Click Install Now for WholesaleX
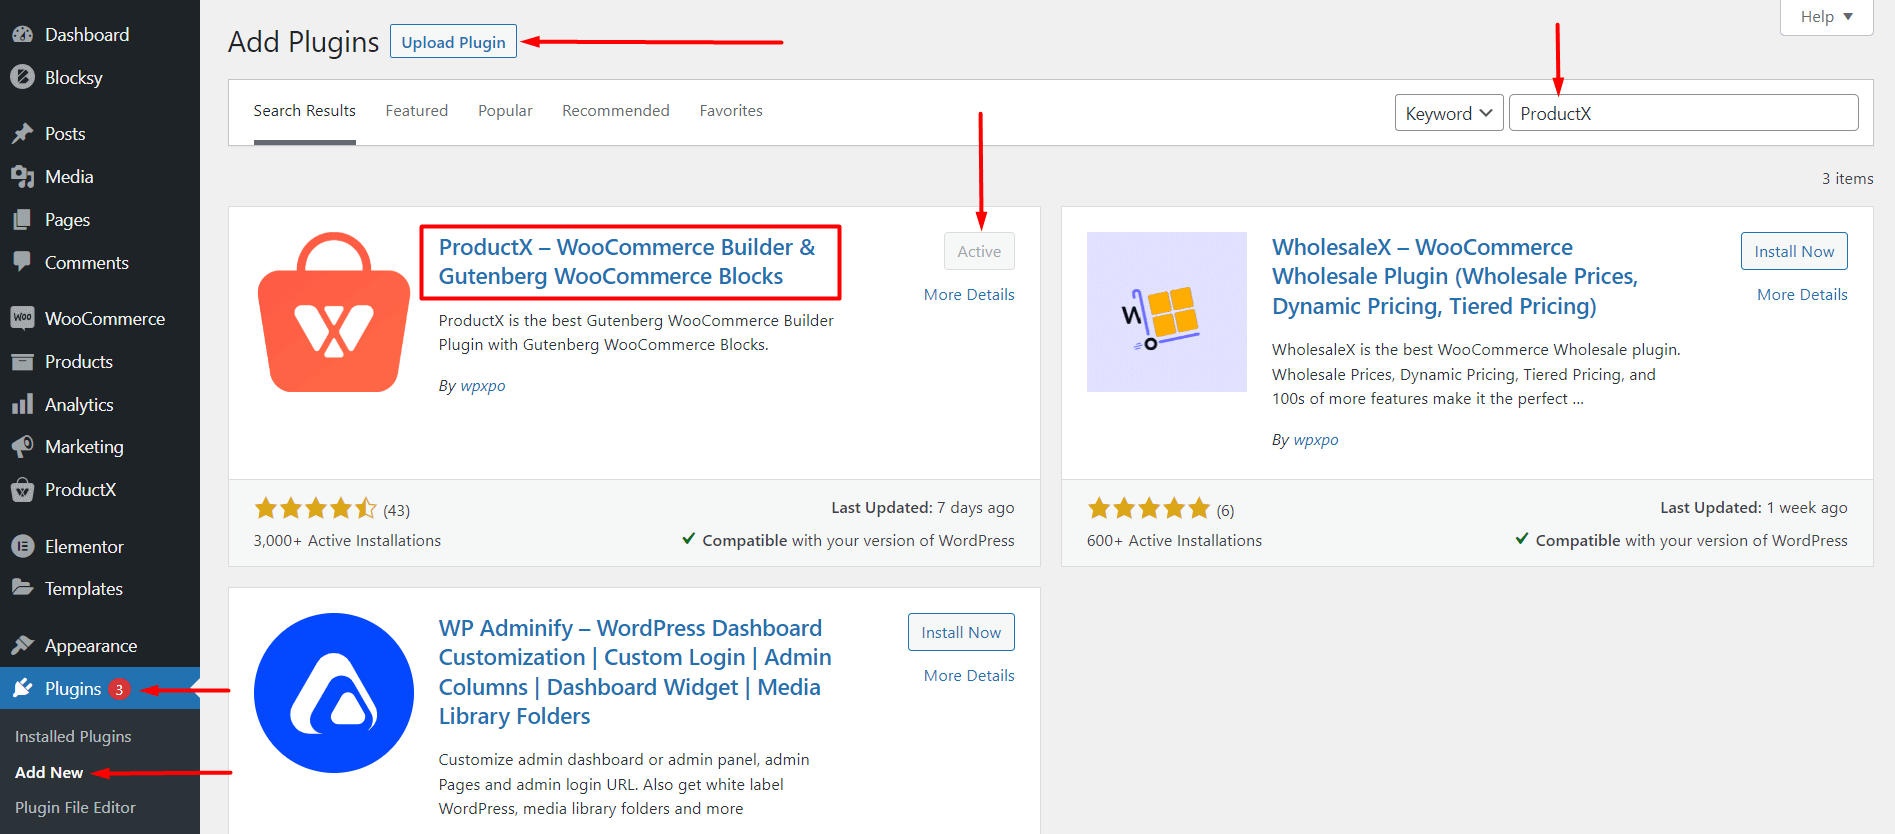Screen dimensions: 1895x834 (1794, 251)
